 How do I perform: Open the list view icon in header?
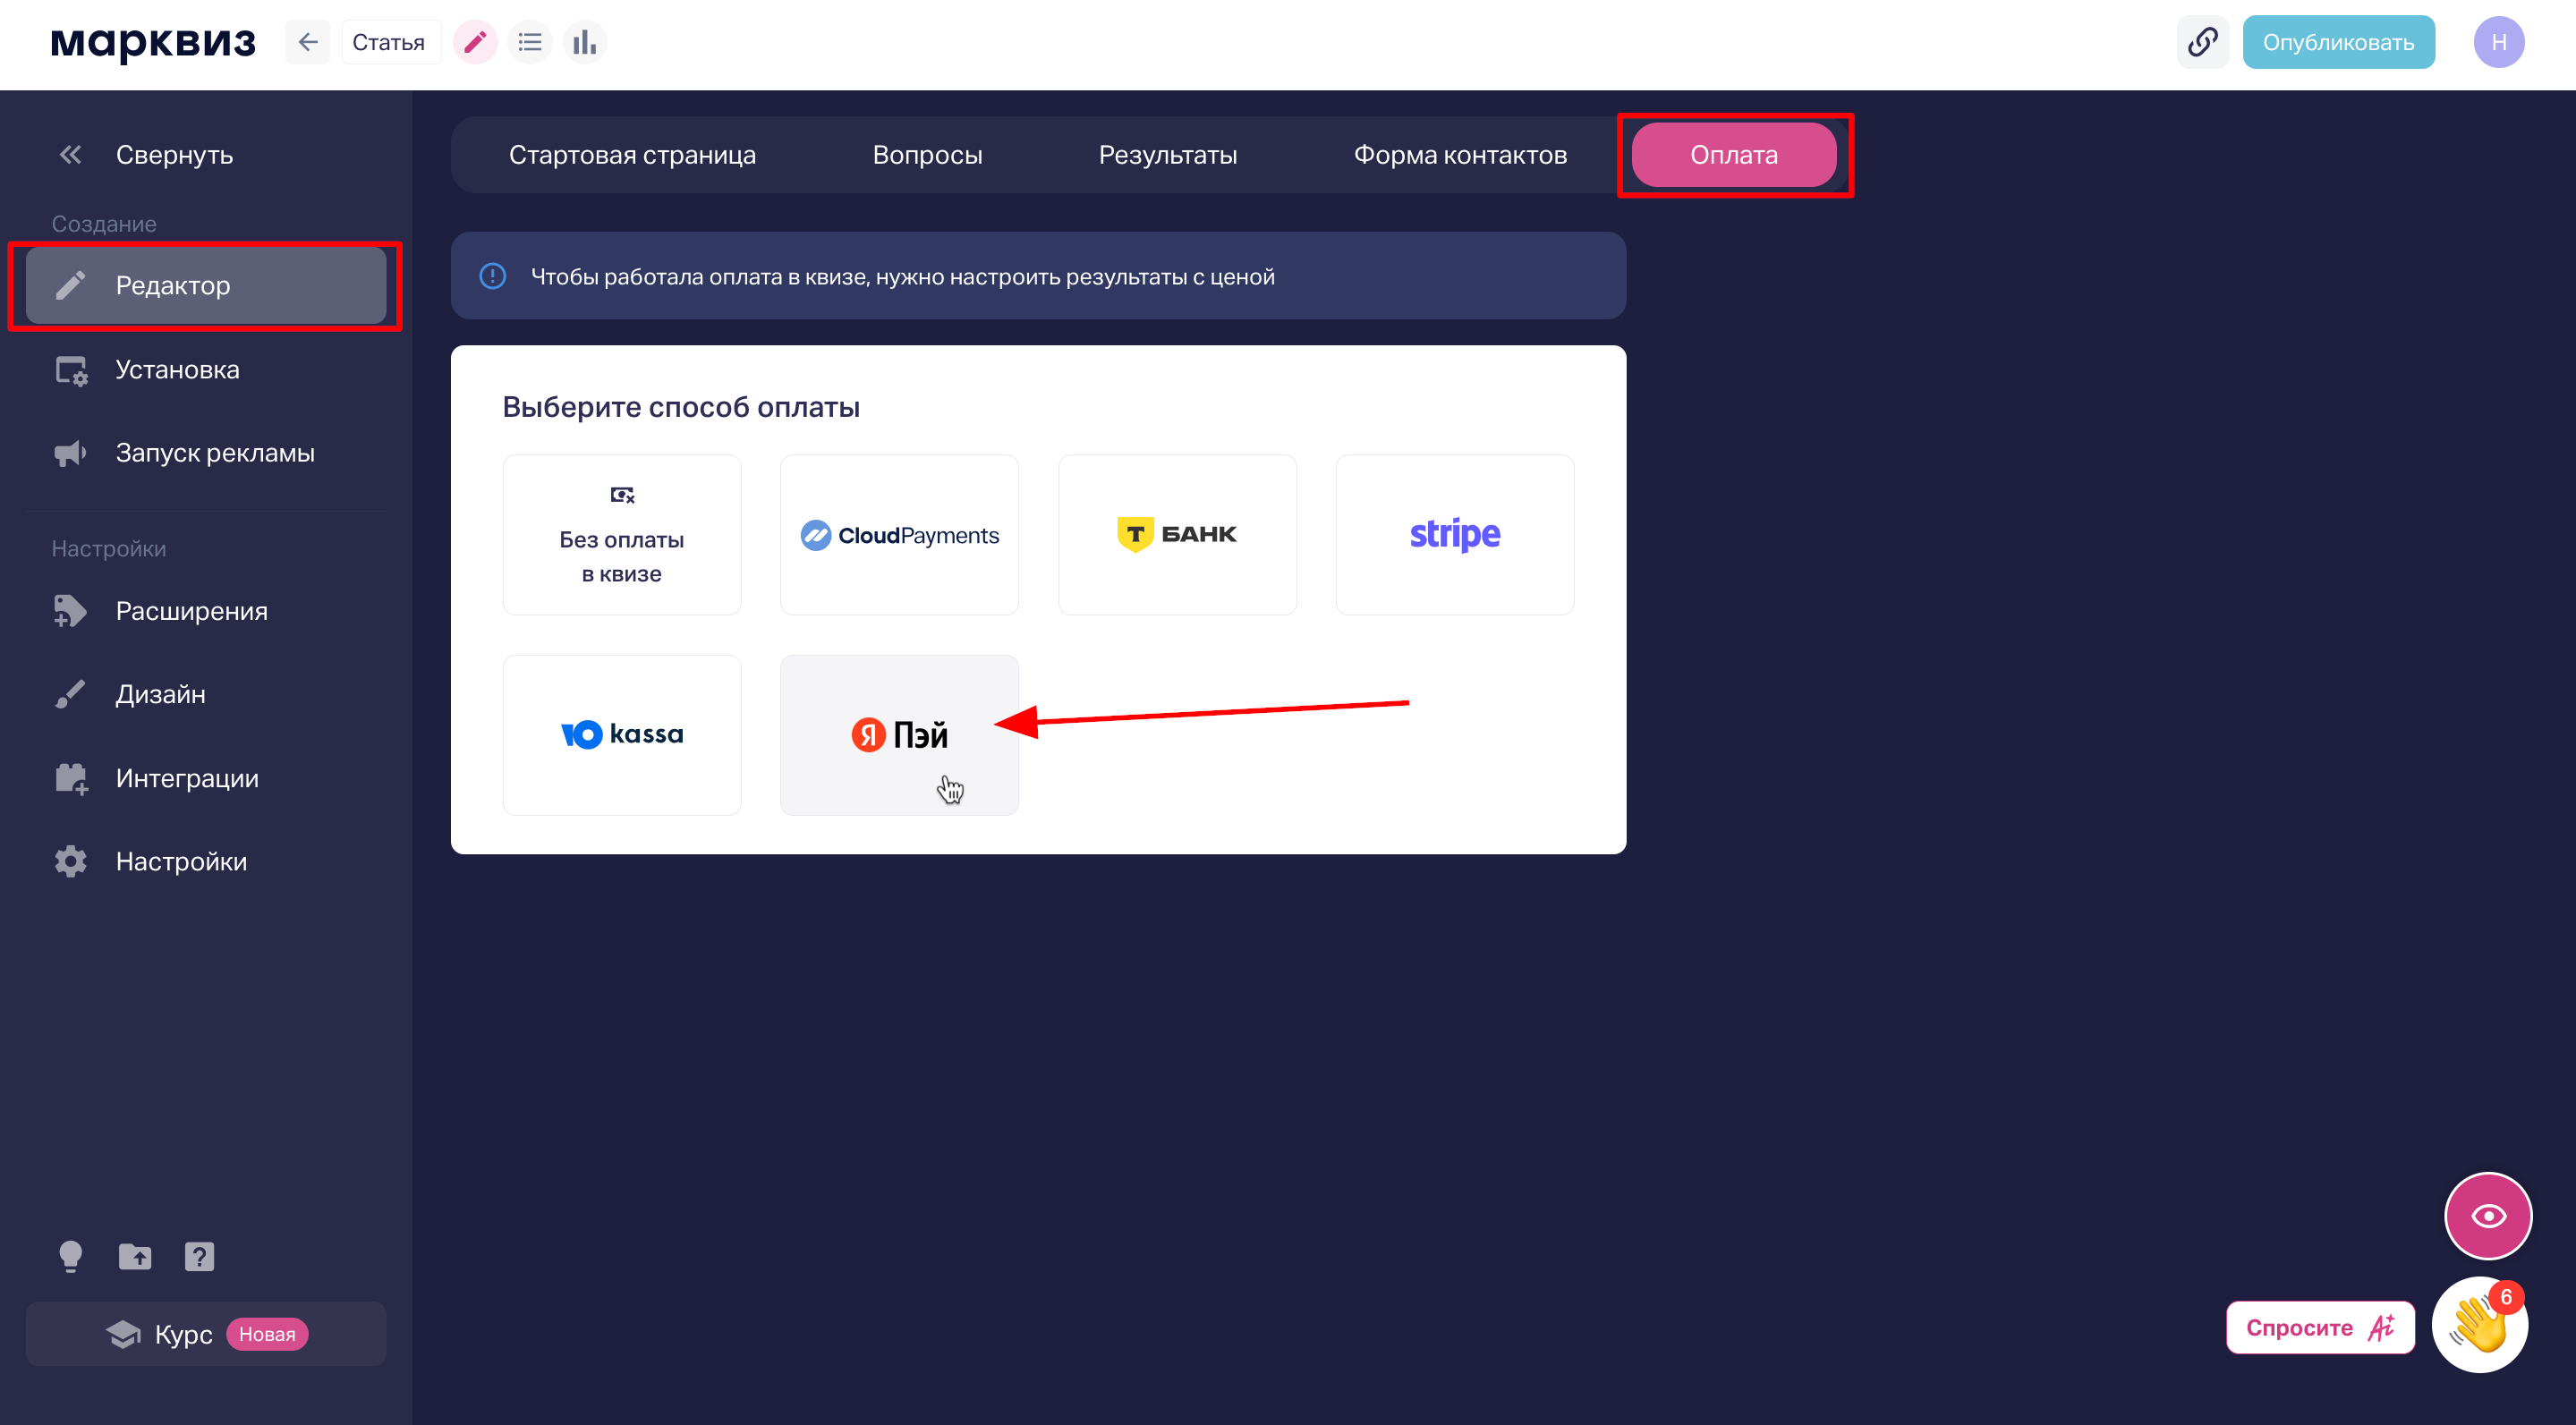point(530,42)
